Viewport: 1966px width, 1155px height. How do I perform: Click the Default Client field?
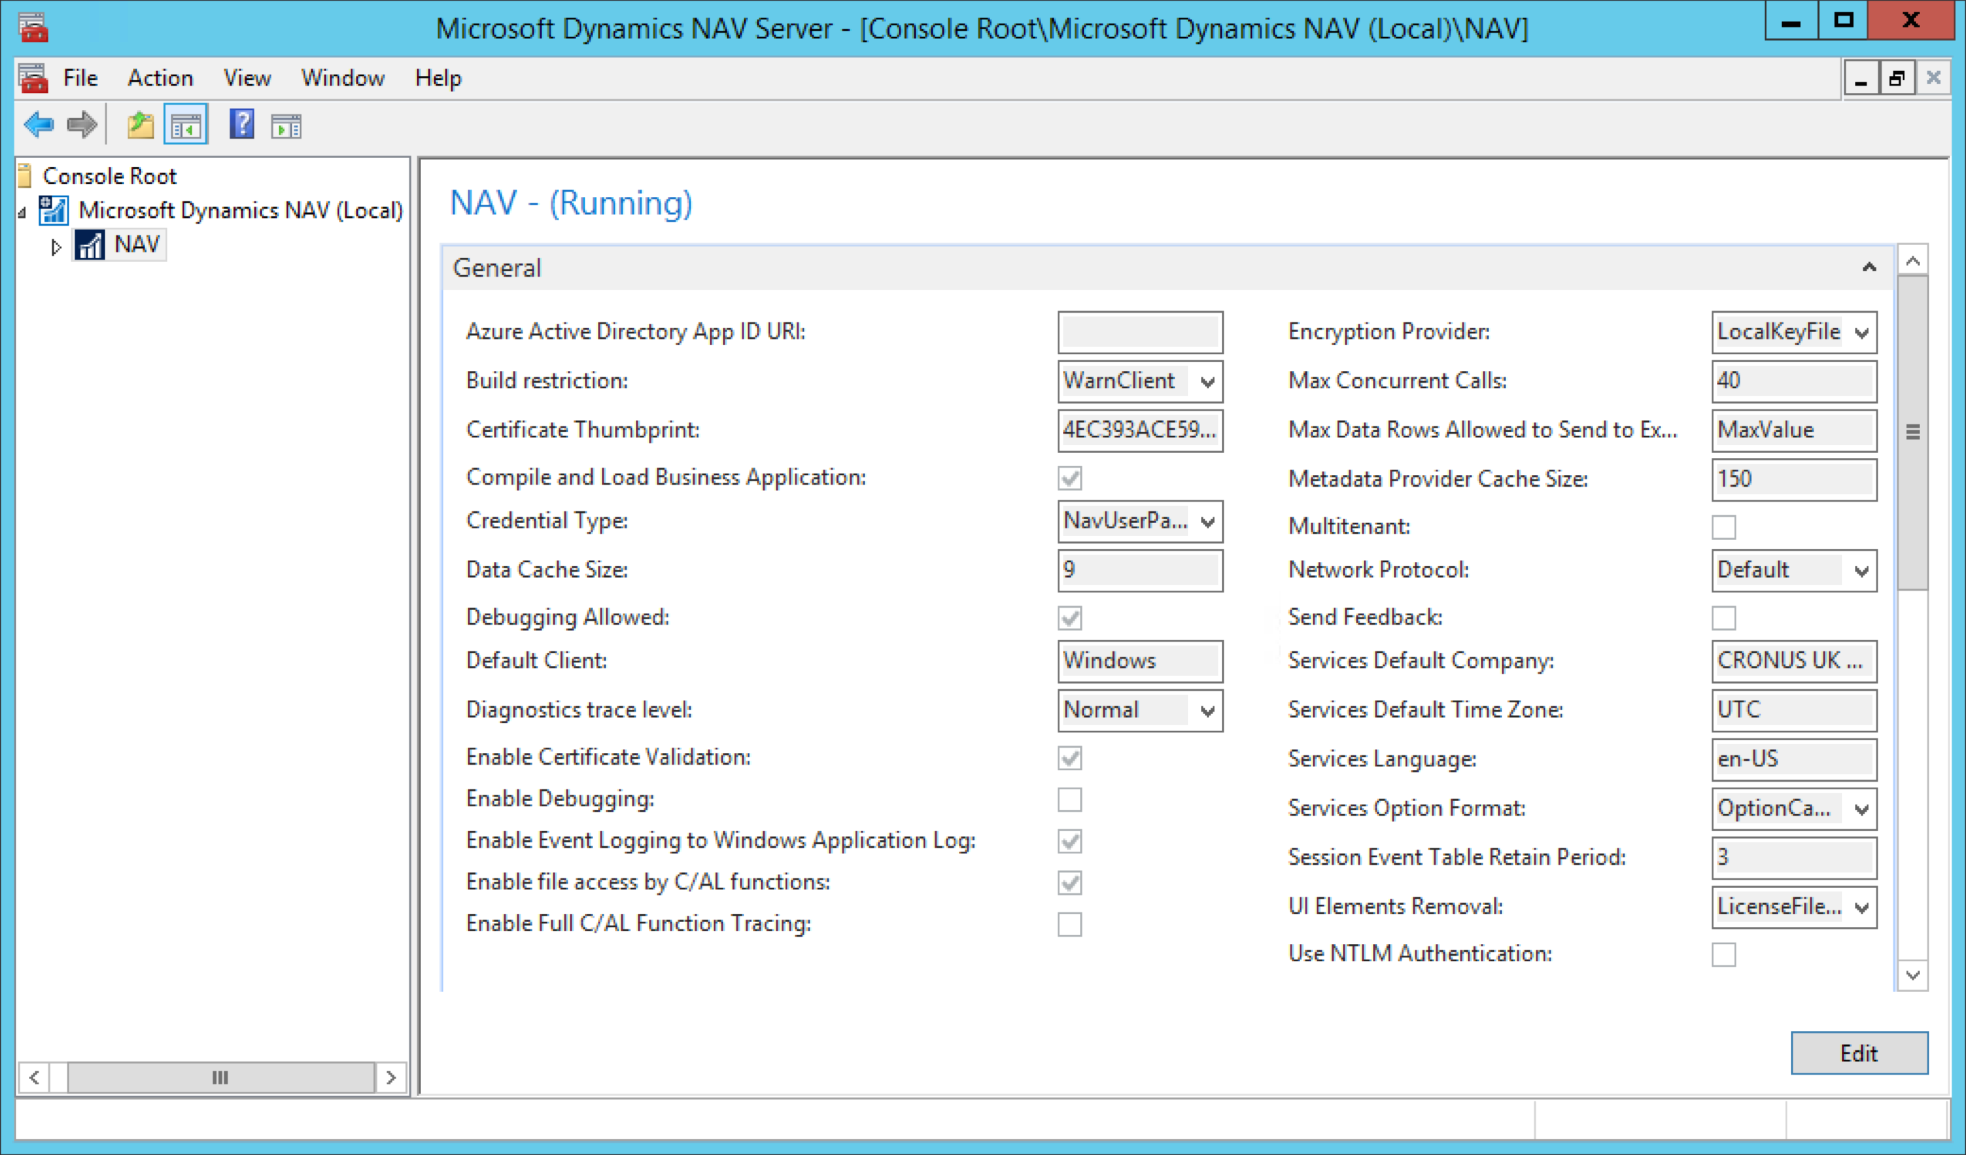[1140, 661]
